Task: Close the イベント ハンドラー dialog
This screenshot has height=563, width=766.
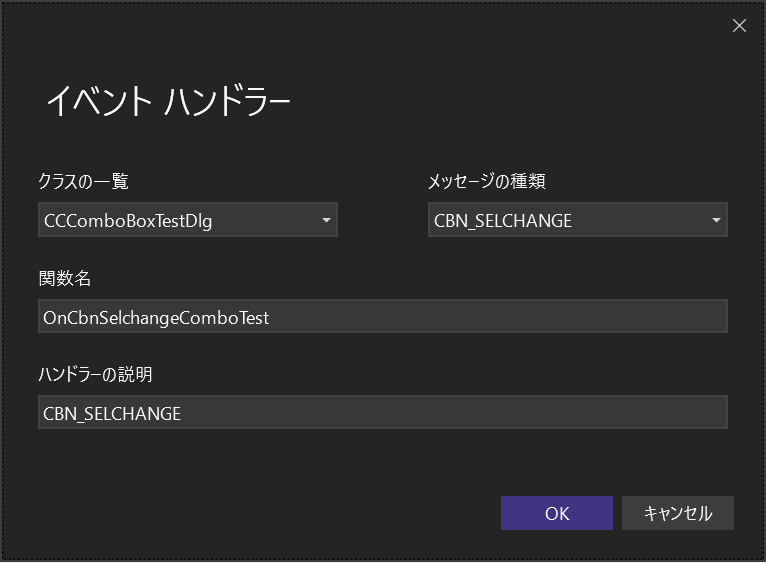Action: [739, 26]
